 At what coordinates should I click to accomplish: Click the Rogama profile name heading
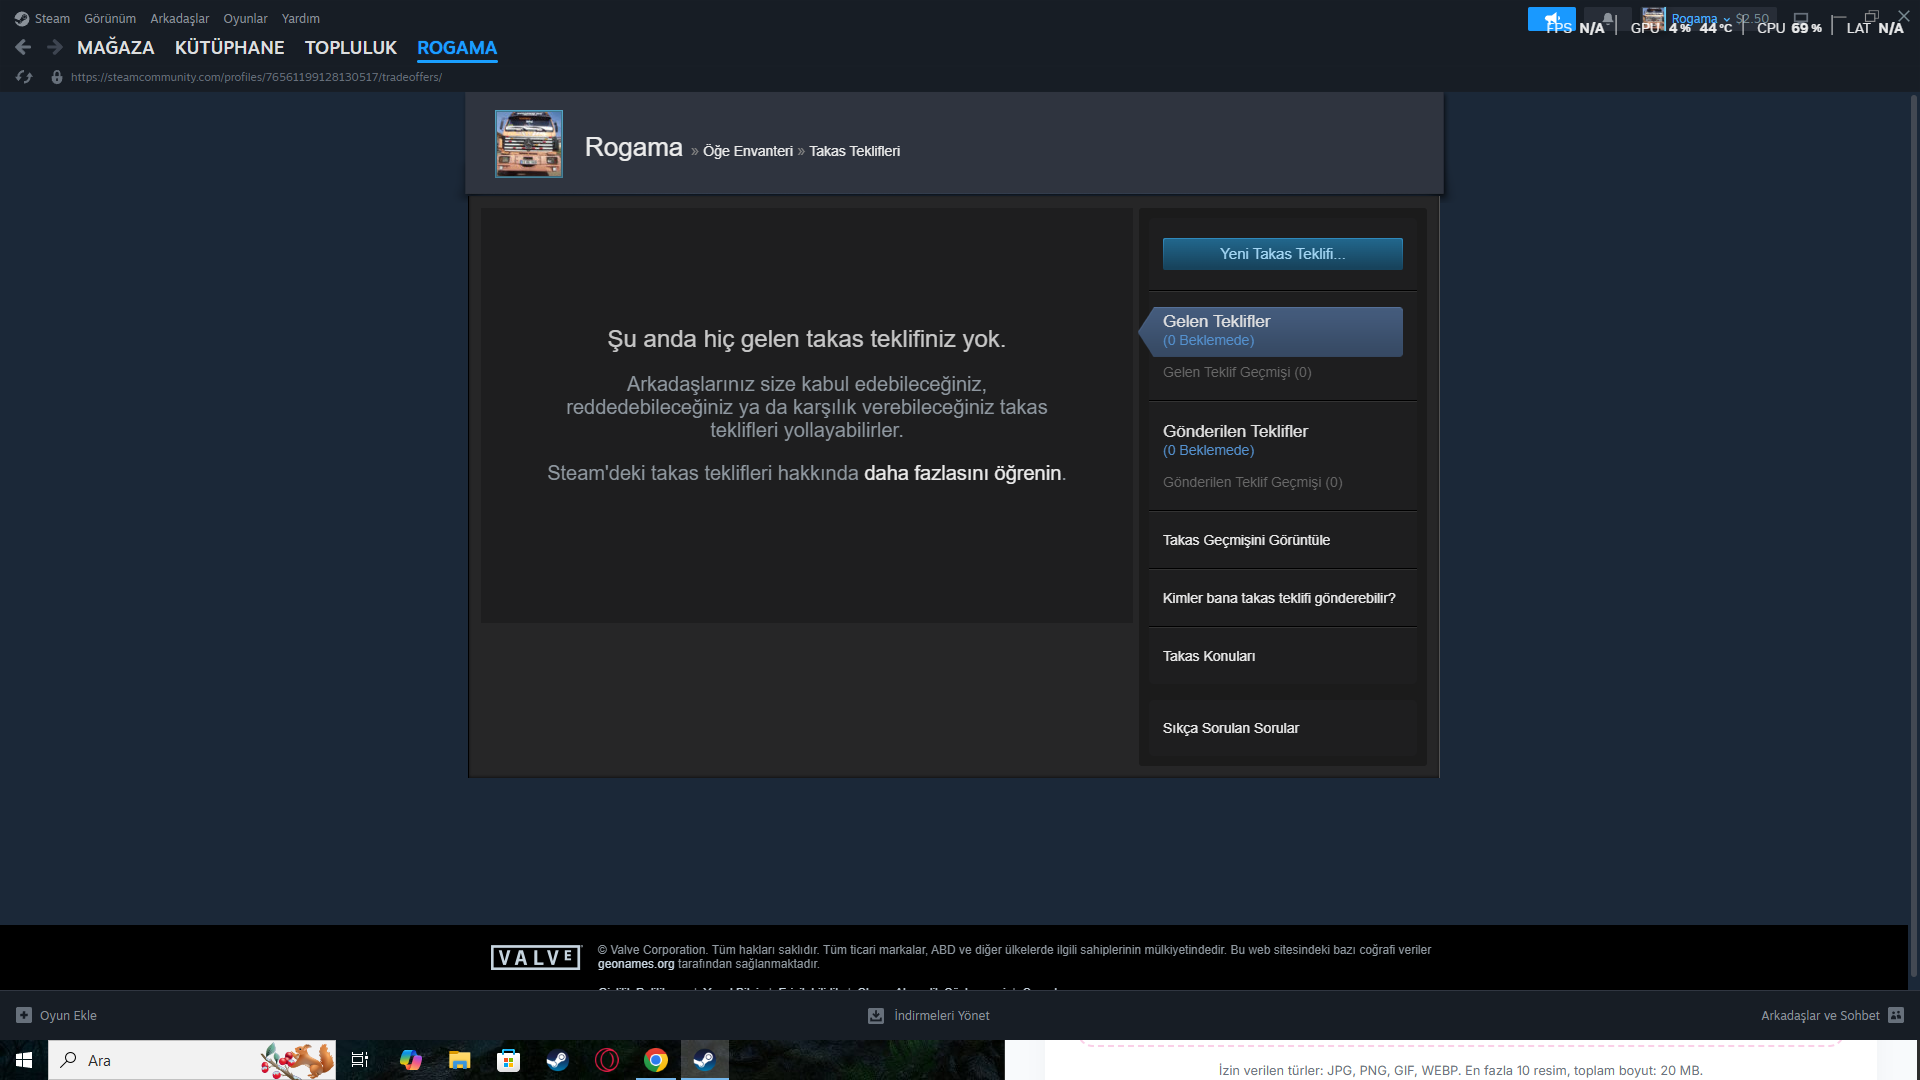pyautogui.click(x=634, y=147)
